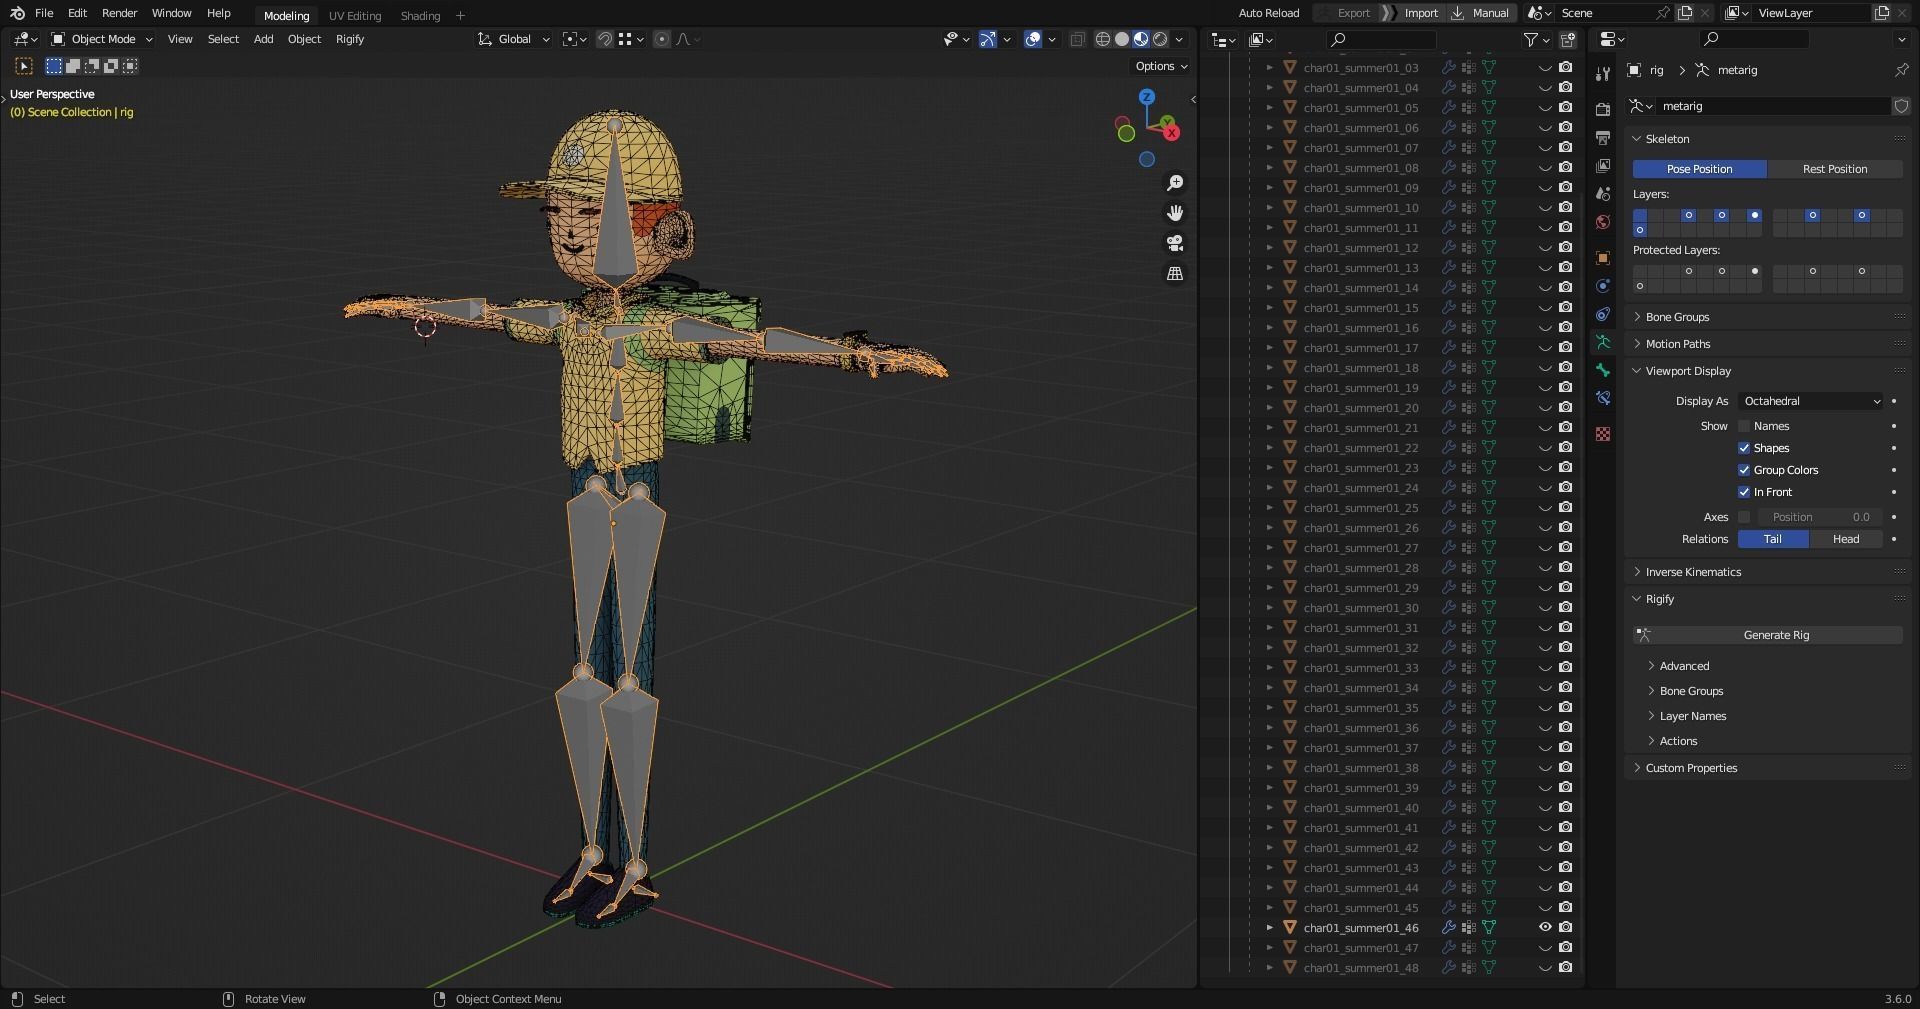1920x1009 pixels.
Task: Set Relations to Head
Action: coord(1846,539)
